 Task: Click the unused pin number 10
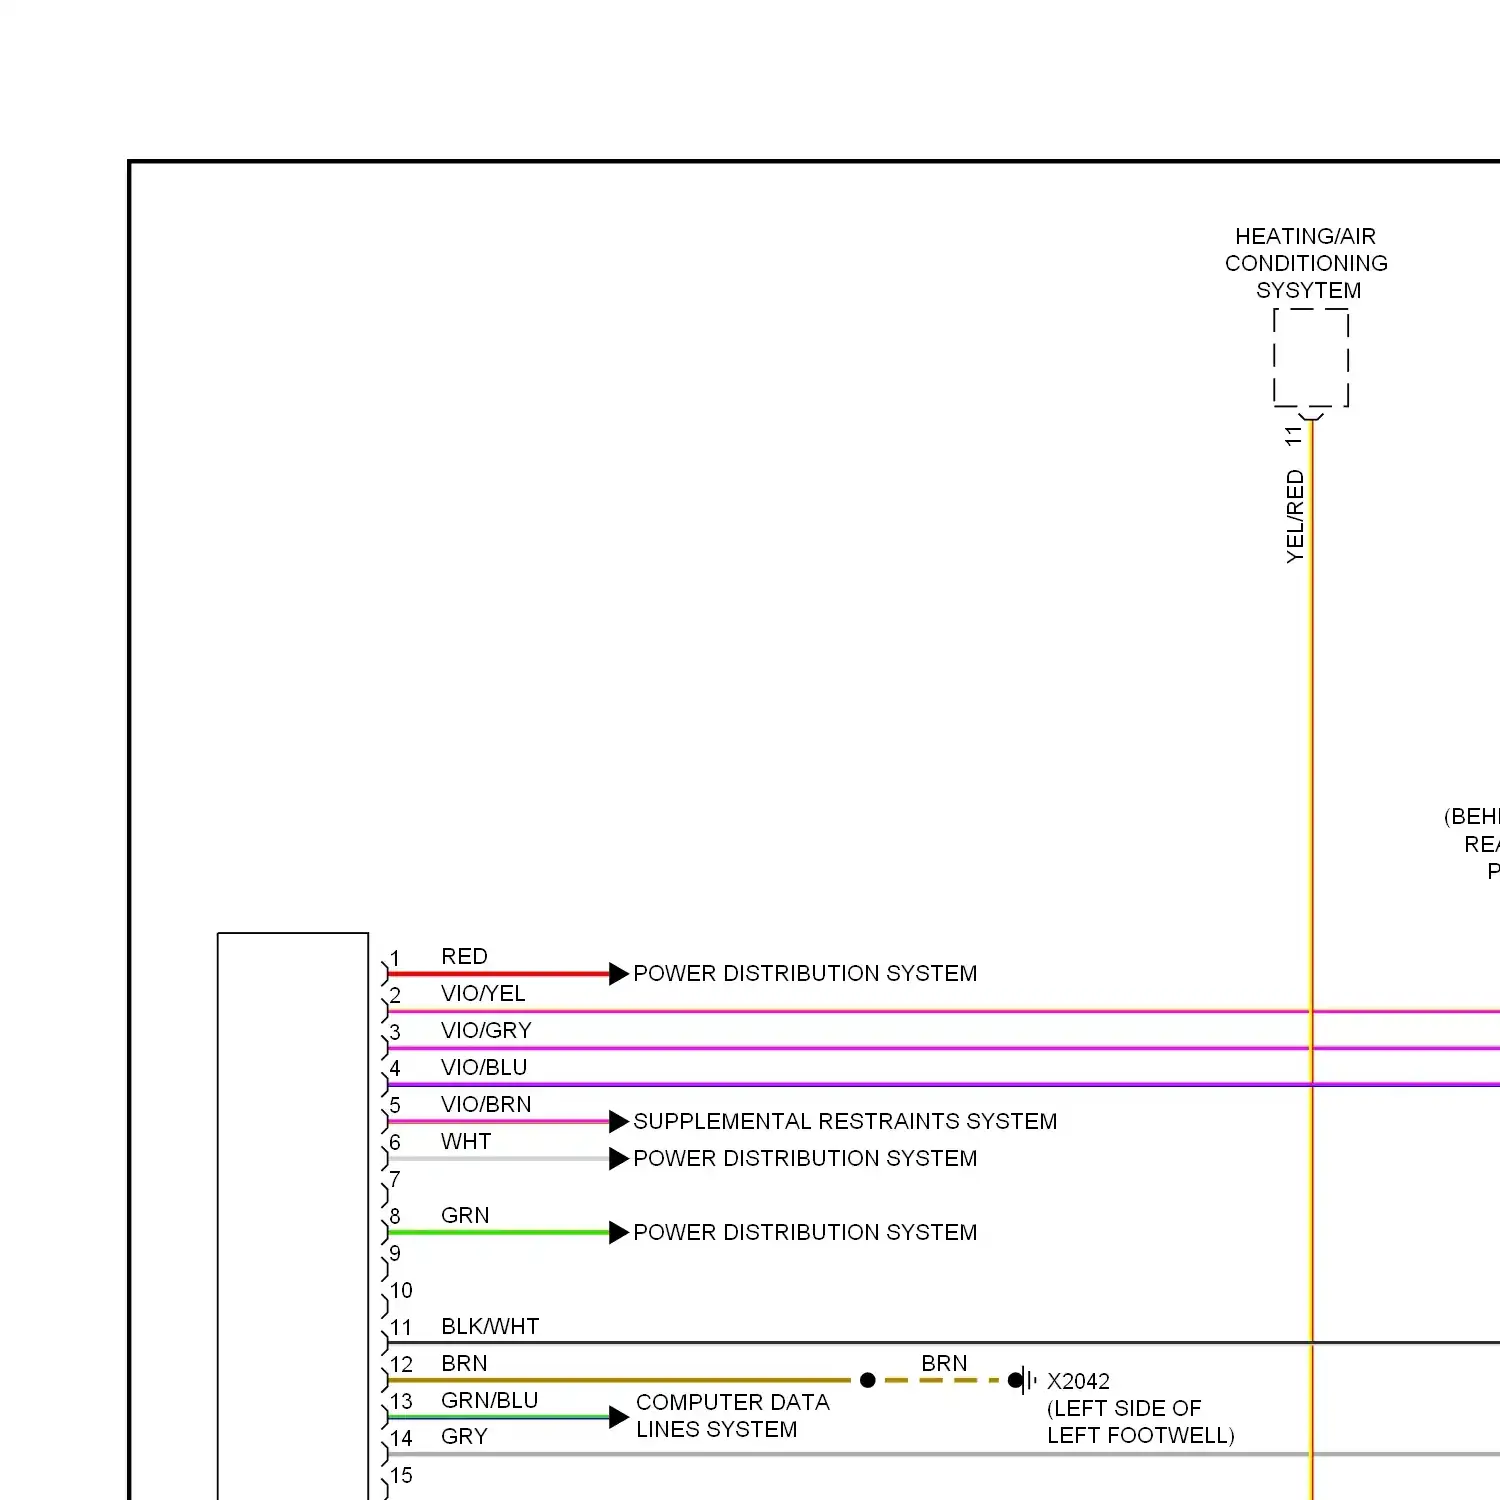click(401, 1290)
